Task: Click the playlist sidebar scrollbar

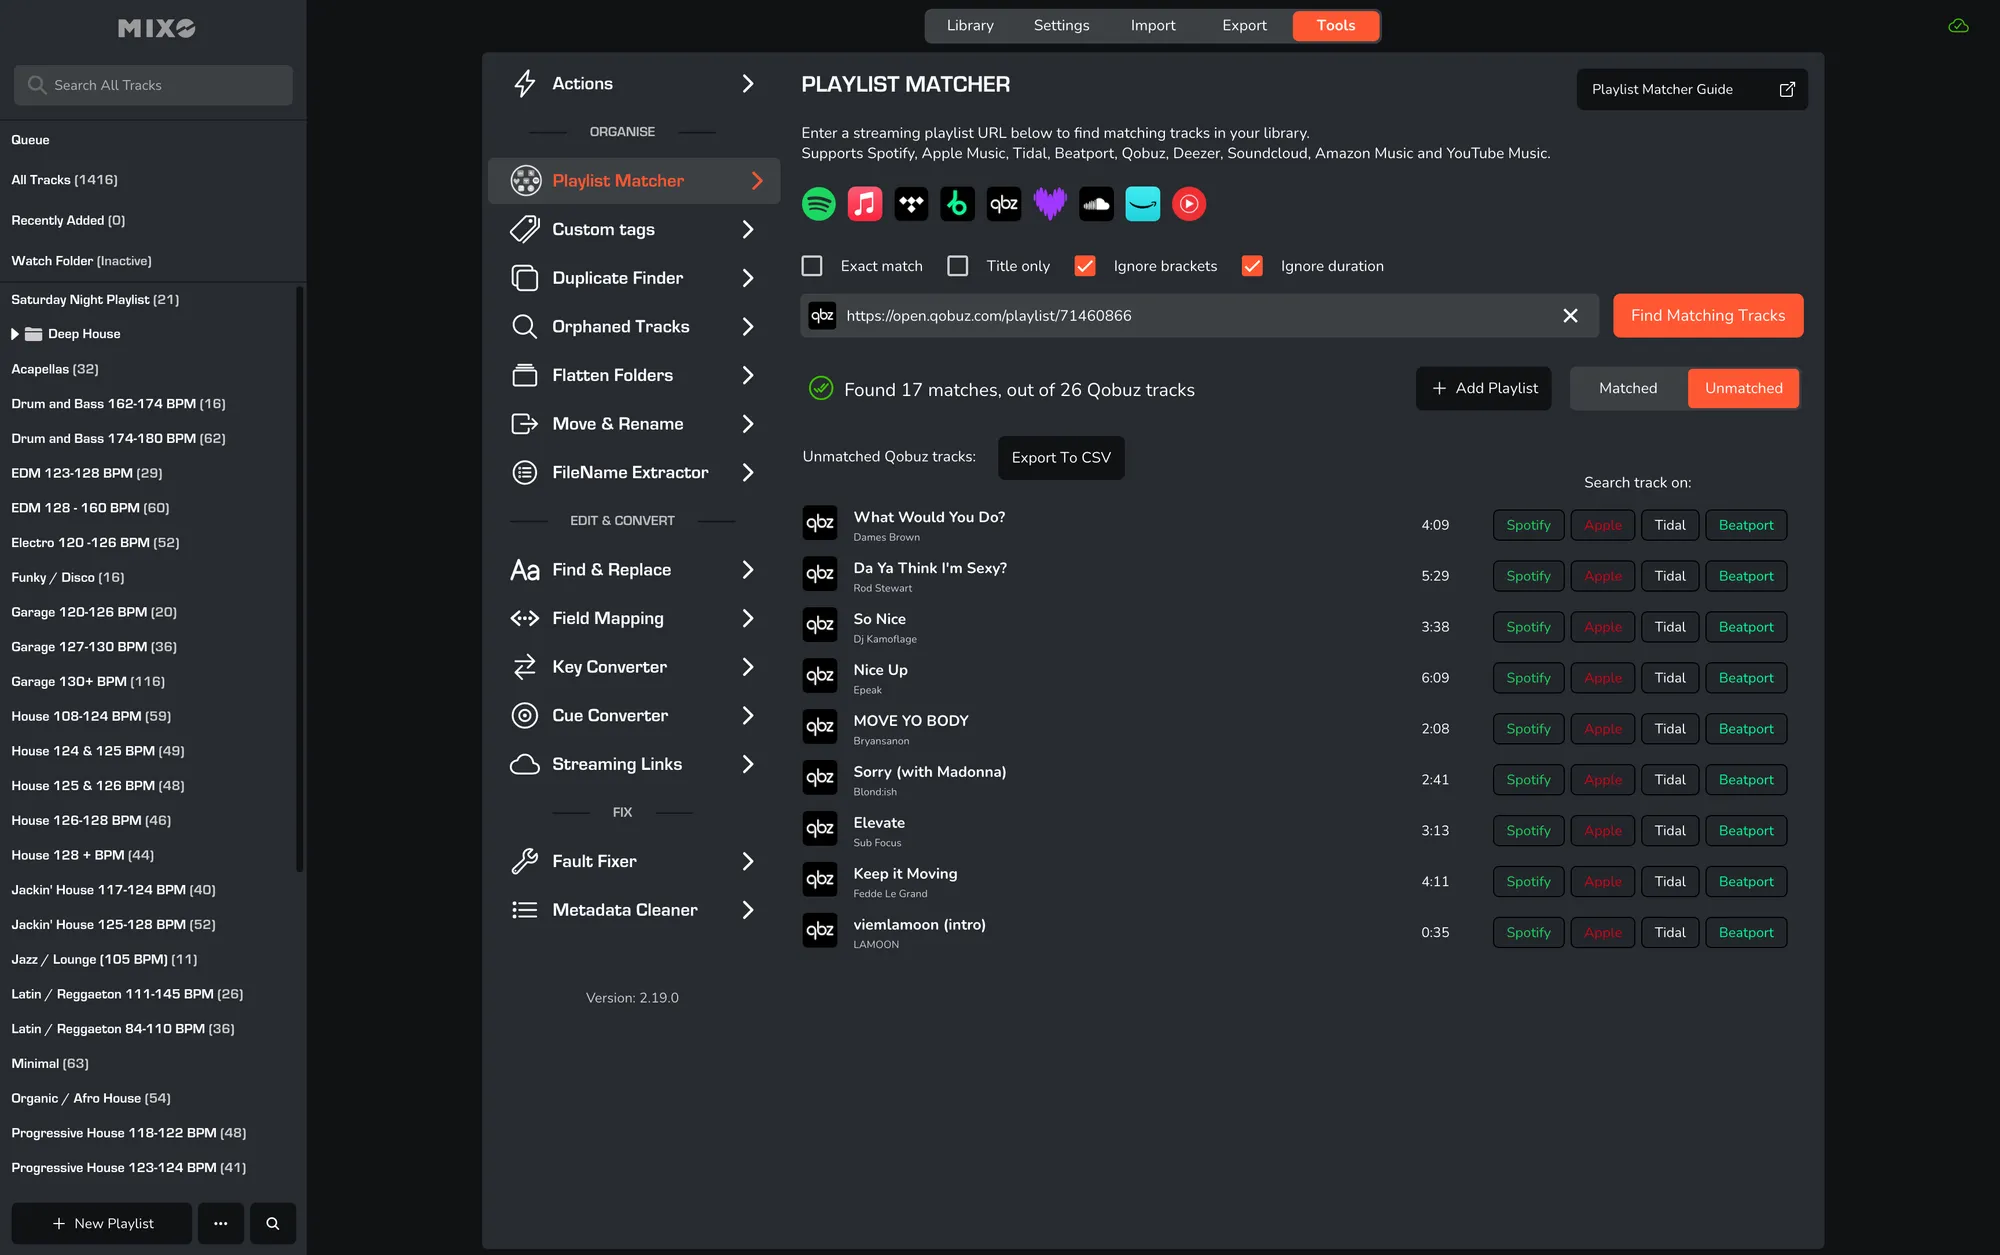Action: click(x=299, y=580)
